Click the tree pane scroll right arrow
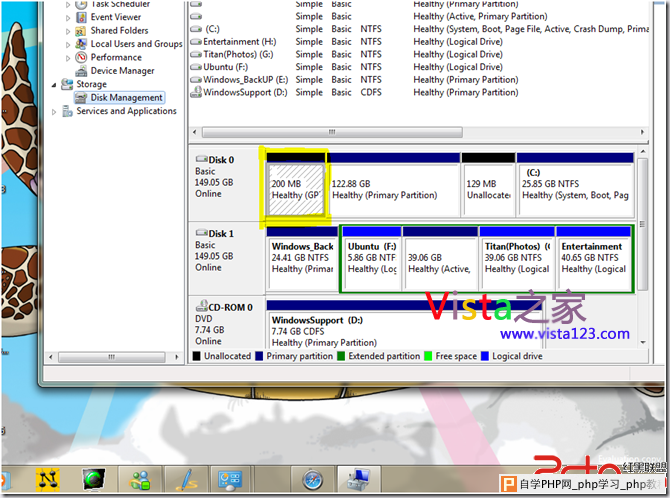The image size is (670, 498). click(x=176, y=357)
